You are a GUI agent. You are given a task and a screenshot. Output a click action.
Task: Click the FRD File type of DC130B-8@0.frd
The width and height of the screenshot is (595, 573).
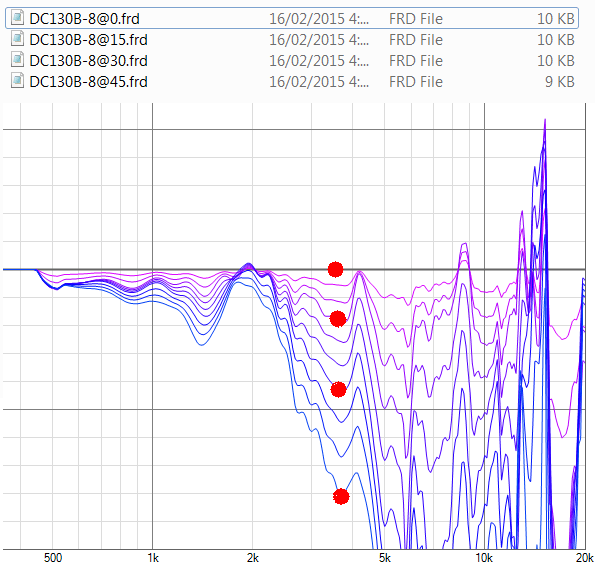tap(416, 19)
